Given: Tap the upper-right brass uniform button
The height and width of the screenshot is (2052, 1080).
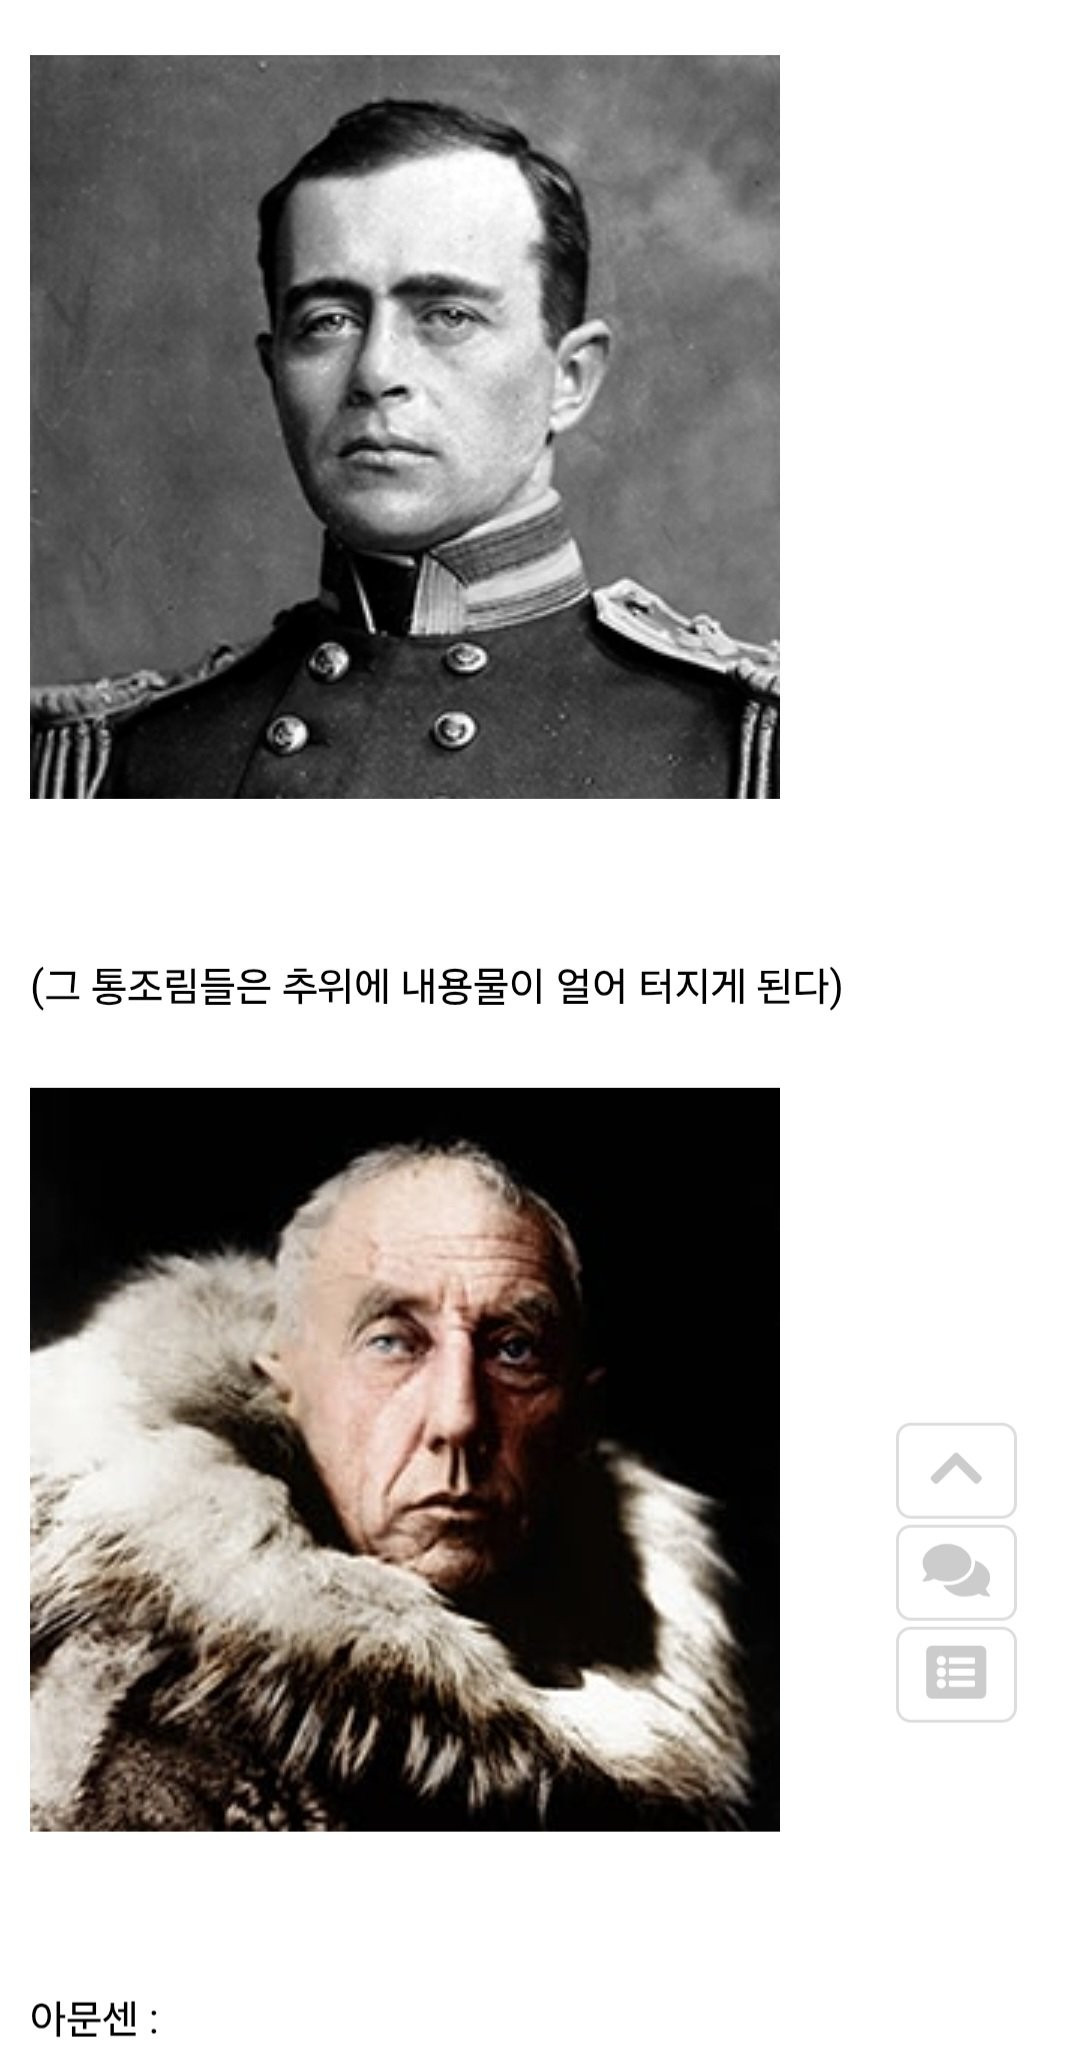Looking at the screenshot, I should tap(464, 657).
